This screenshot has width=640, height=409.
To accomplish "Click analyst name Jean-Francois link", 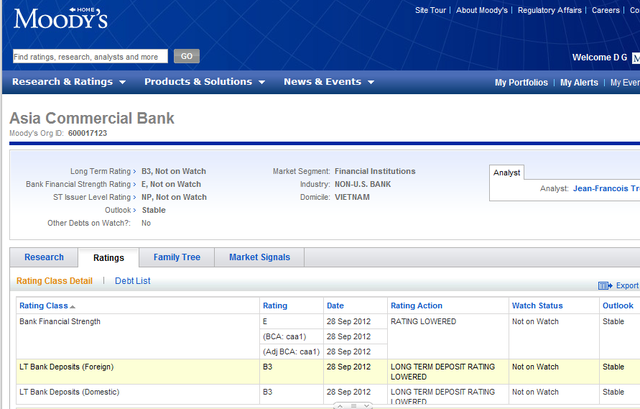I will pos(606,188).
